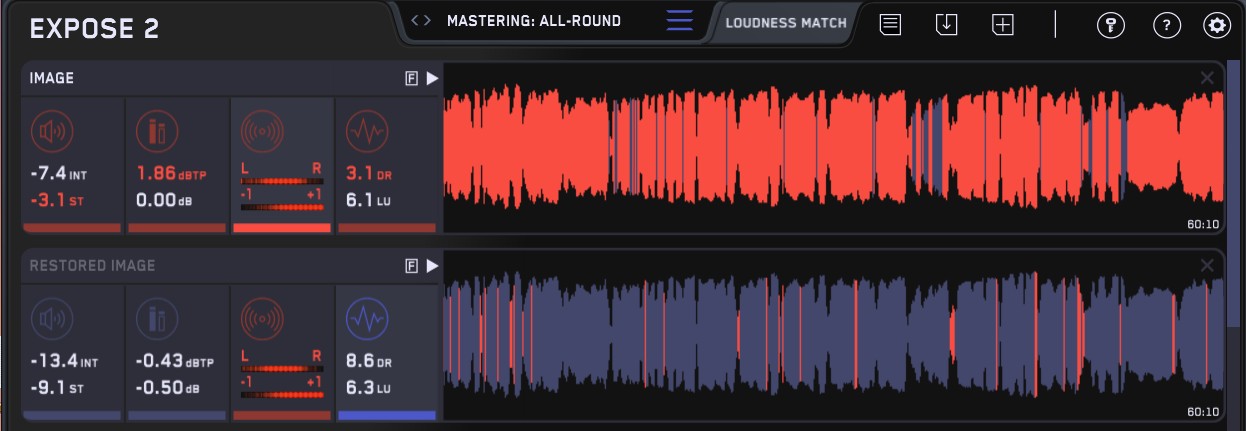Select dynamic range icon in RESTORED IMAGE track
The image size is (1246, 431).
(365, 319)
